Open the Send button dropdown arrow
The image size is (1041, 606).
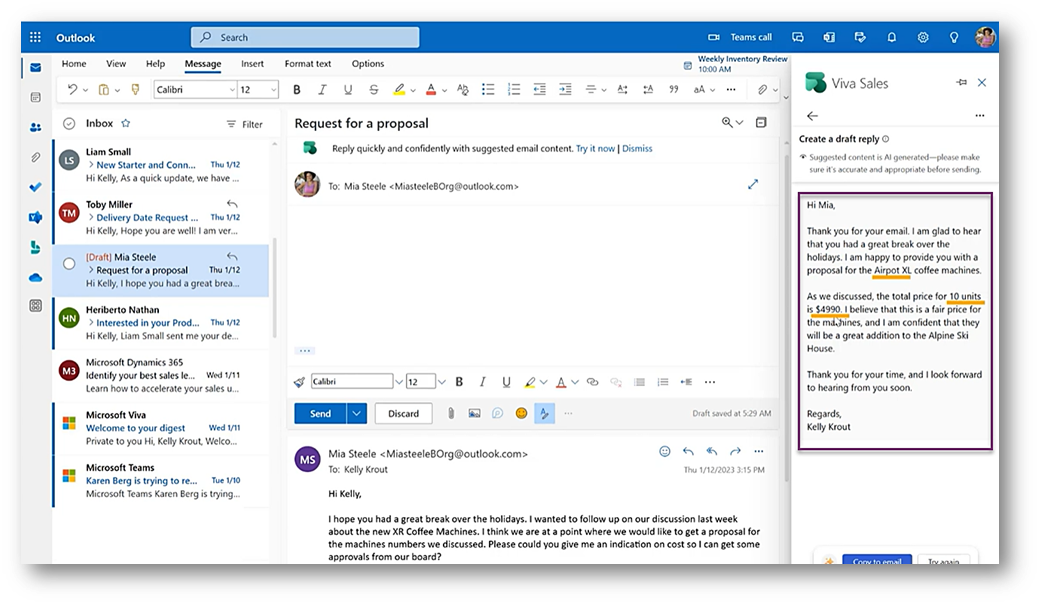[x=355, y=412]
